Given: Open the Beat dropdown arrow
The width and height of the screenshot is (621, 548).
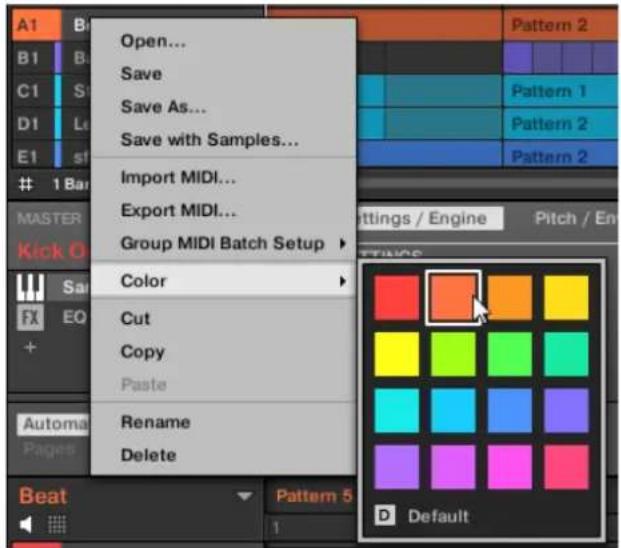Looking at the screenshot, I should point(244,496).
